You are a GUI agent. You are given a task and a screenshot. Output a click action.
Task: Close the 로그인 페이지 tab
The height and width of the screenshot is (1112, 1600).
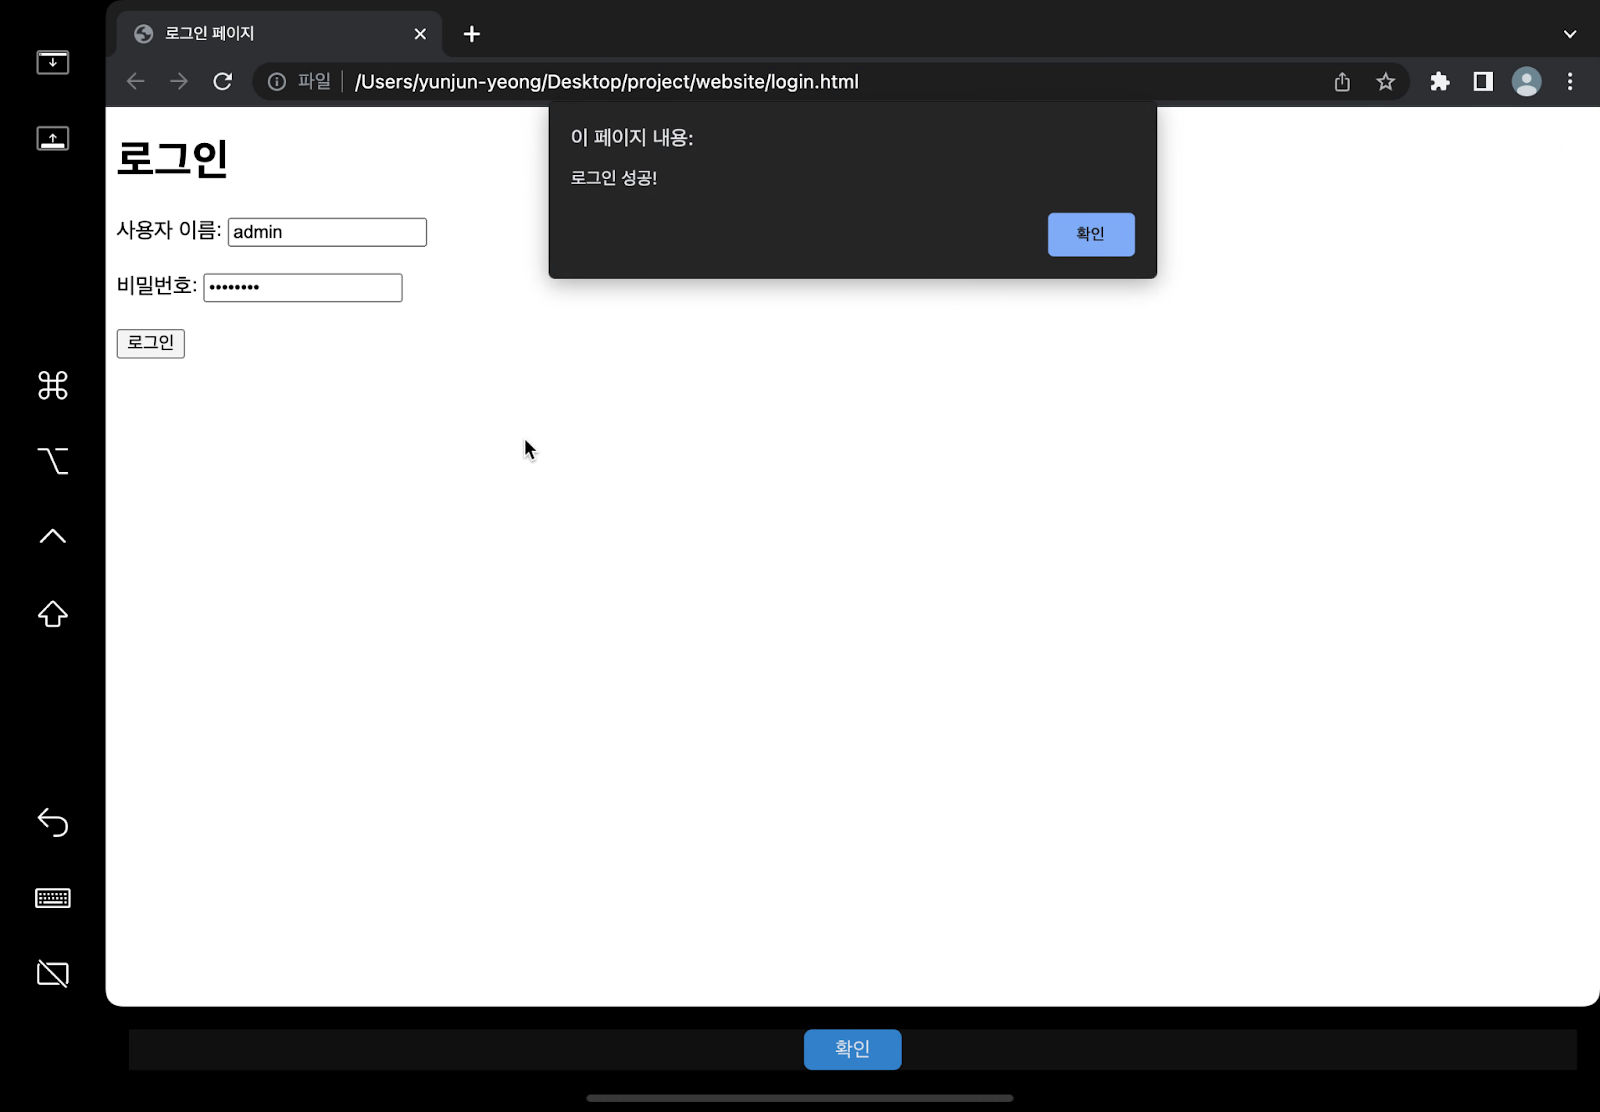click(420, 34)
